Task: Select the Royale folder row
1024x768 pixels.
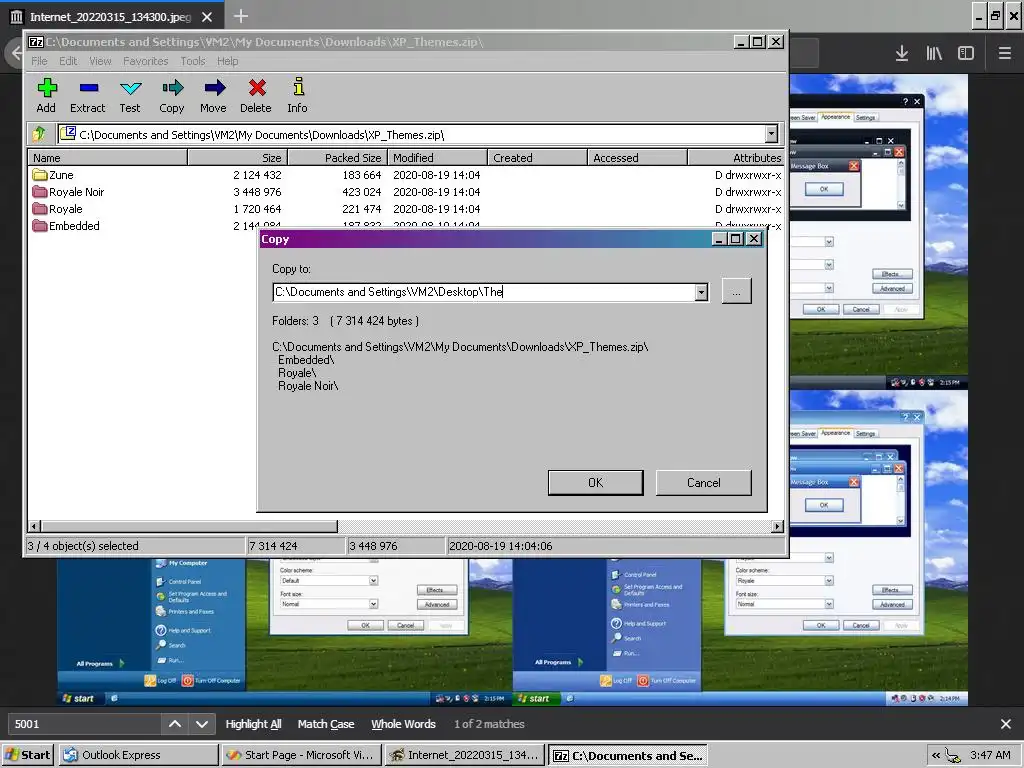Action: (x=405, y=209)
